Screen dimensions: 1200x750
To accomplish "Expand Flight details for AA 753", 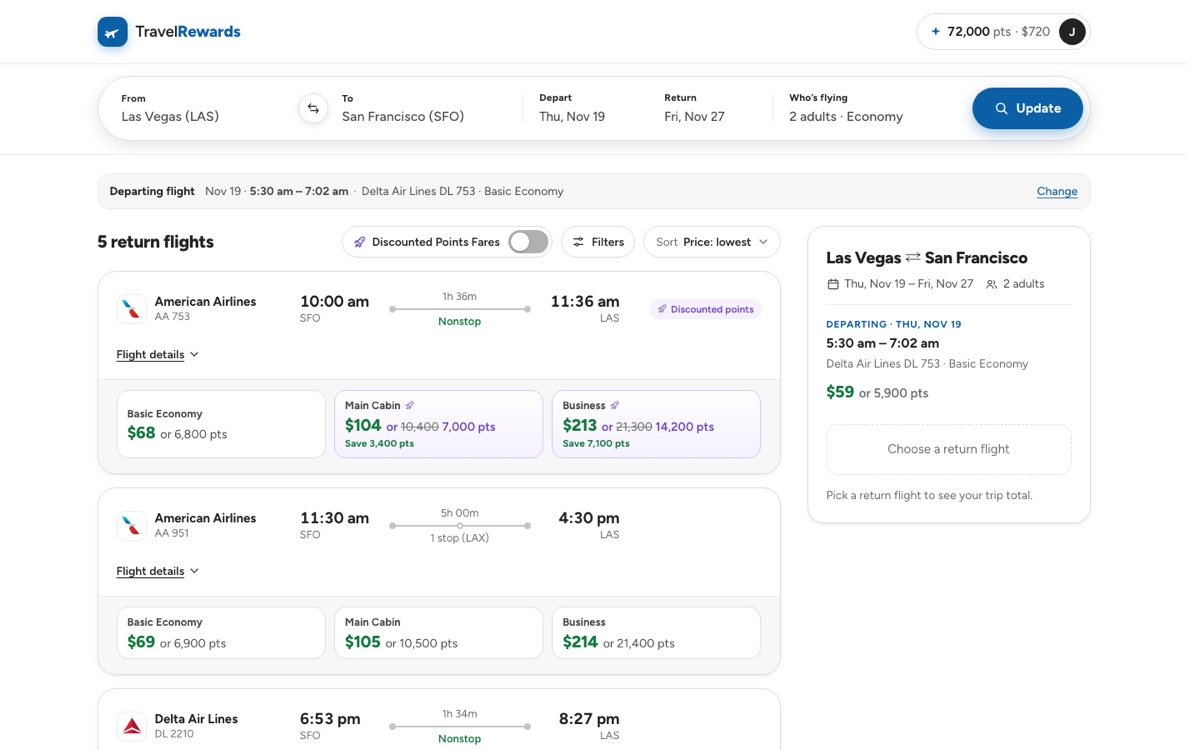I will (158, 354).
